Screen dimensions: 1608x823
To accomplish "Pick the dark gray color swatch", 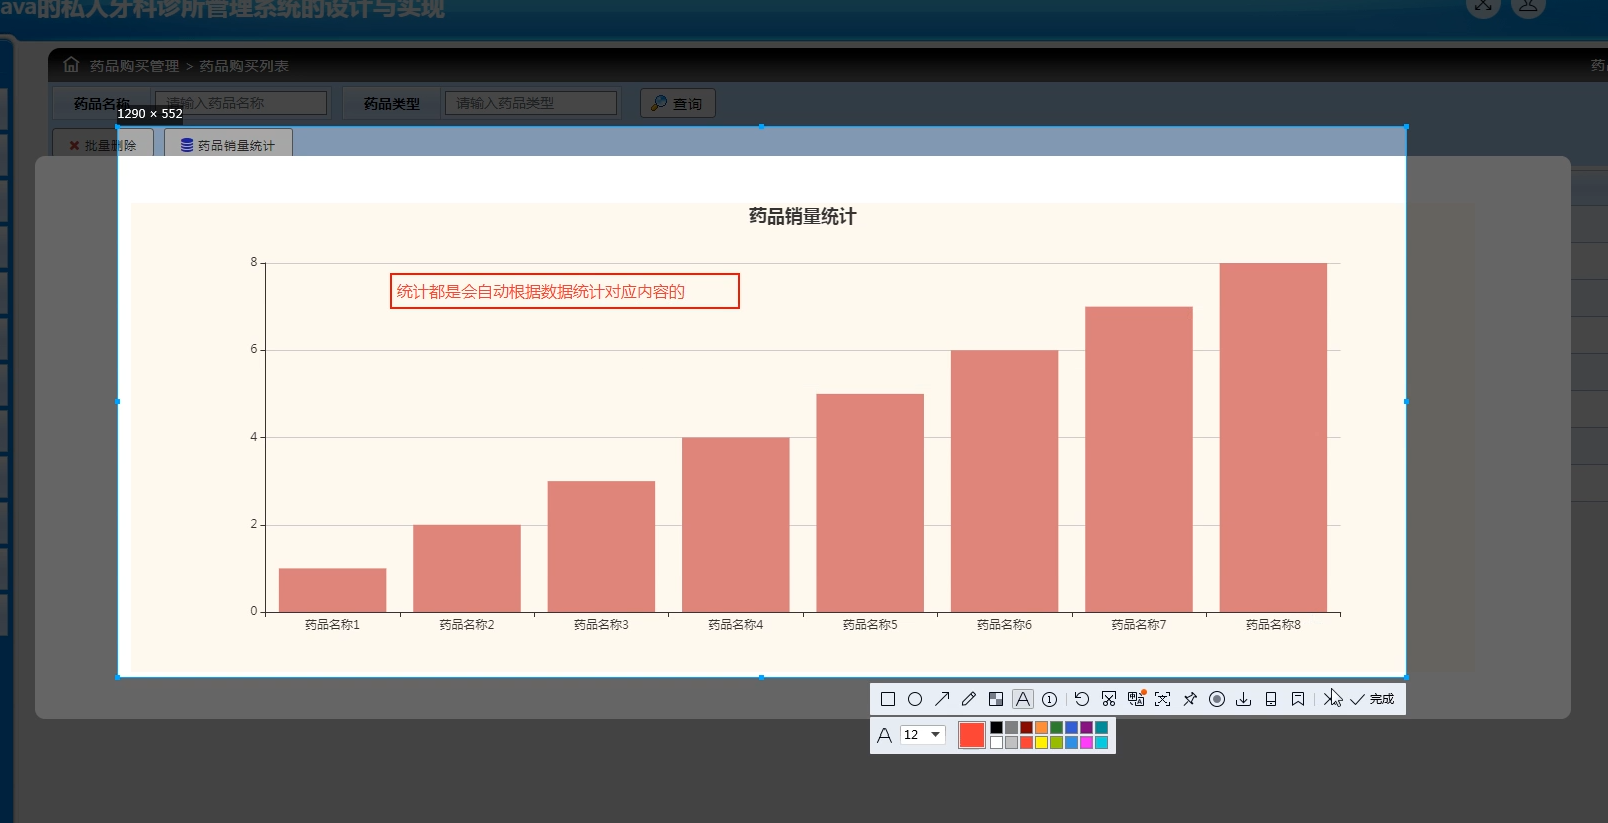I will [1011, 728].
